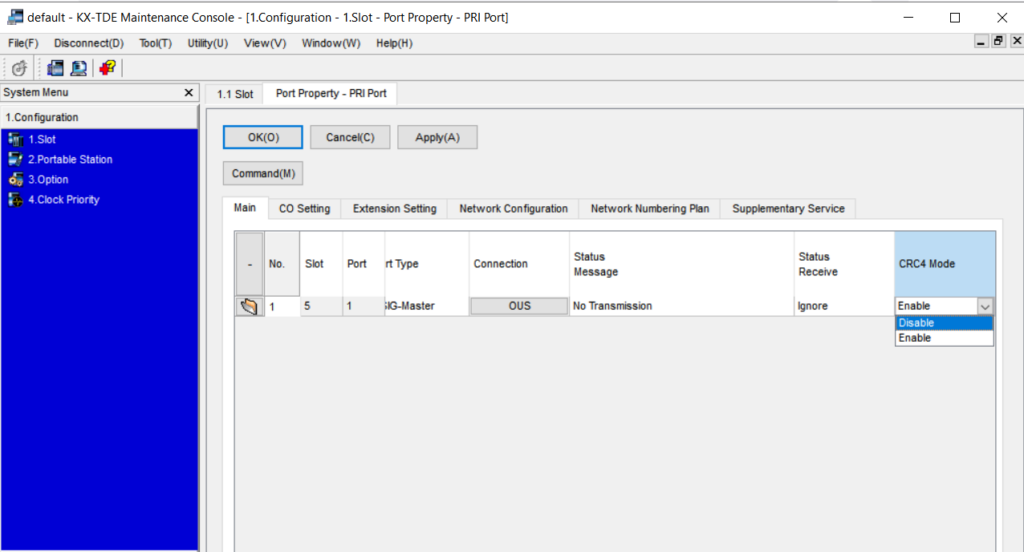The width and height of the screenshot is (1024, 552).
Task: Open 3.Option from the configuration list
Action: [x=47, y=180]
